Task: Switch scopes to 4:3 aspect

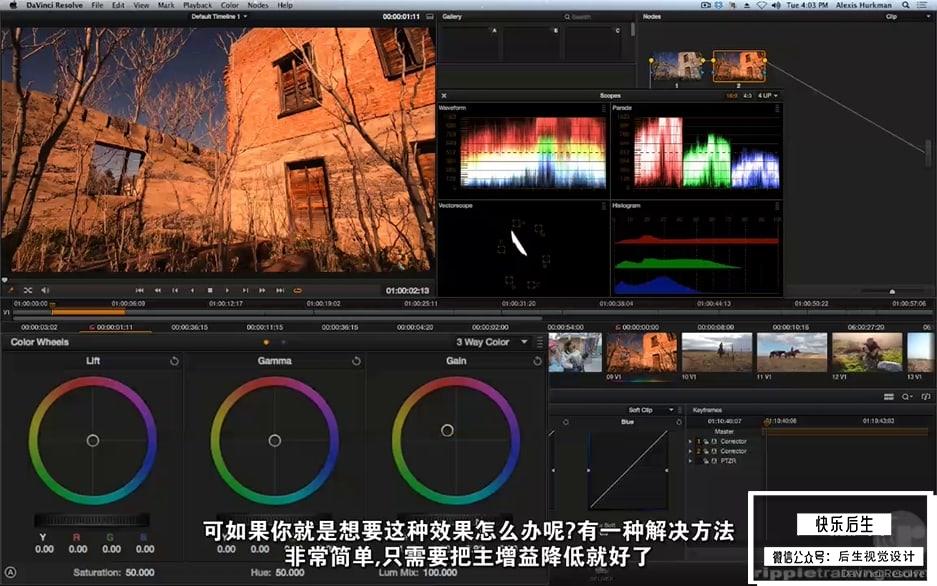Action: pos(747,96)
